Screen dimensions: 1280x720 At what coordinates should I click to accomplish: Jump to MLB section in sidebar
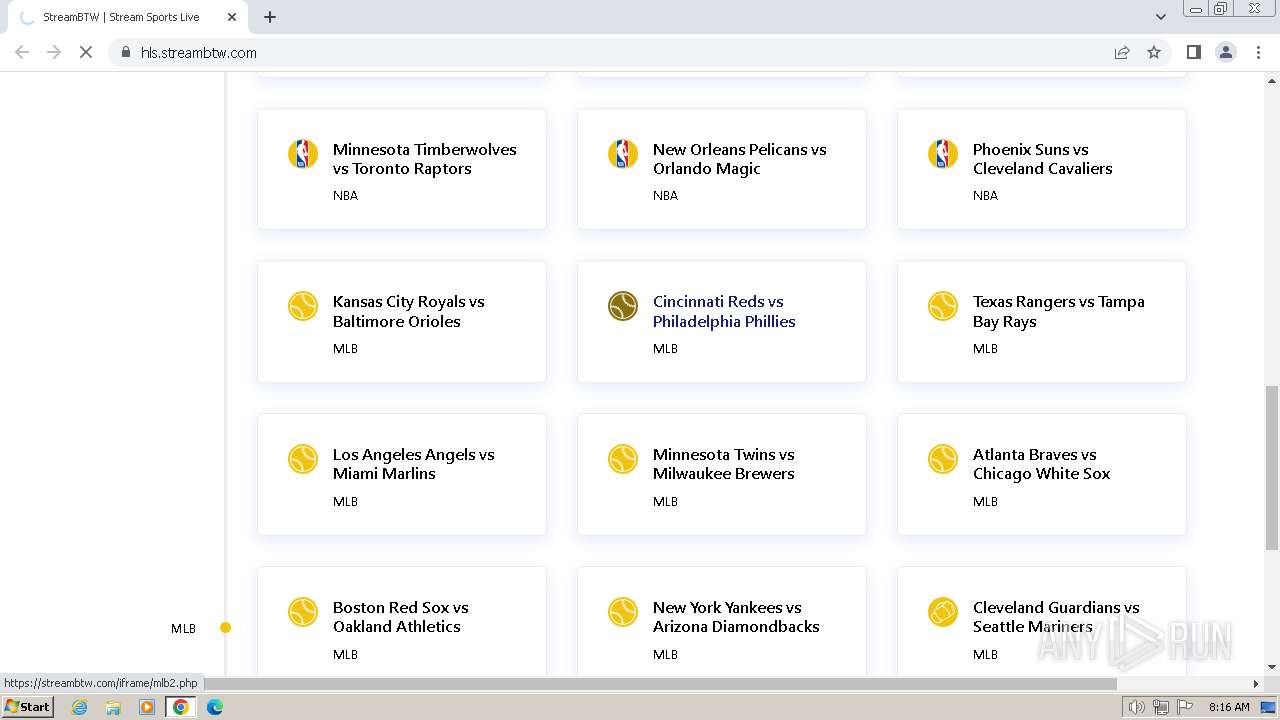[183, 628]
